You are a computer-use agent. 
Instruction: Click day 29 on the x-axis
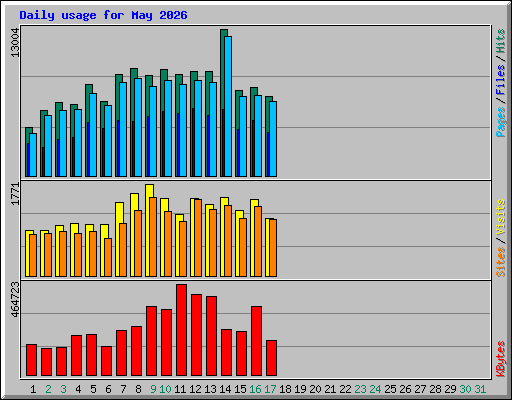450,389
